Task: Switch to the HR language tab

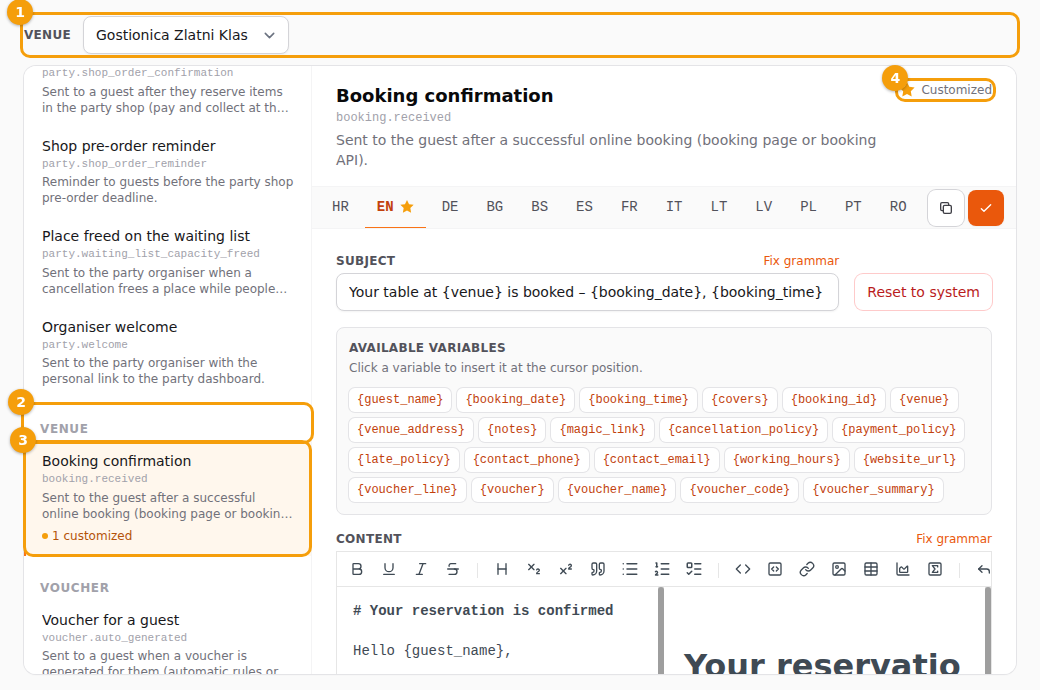Action: click(340, 206)
